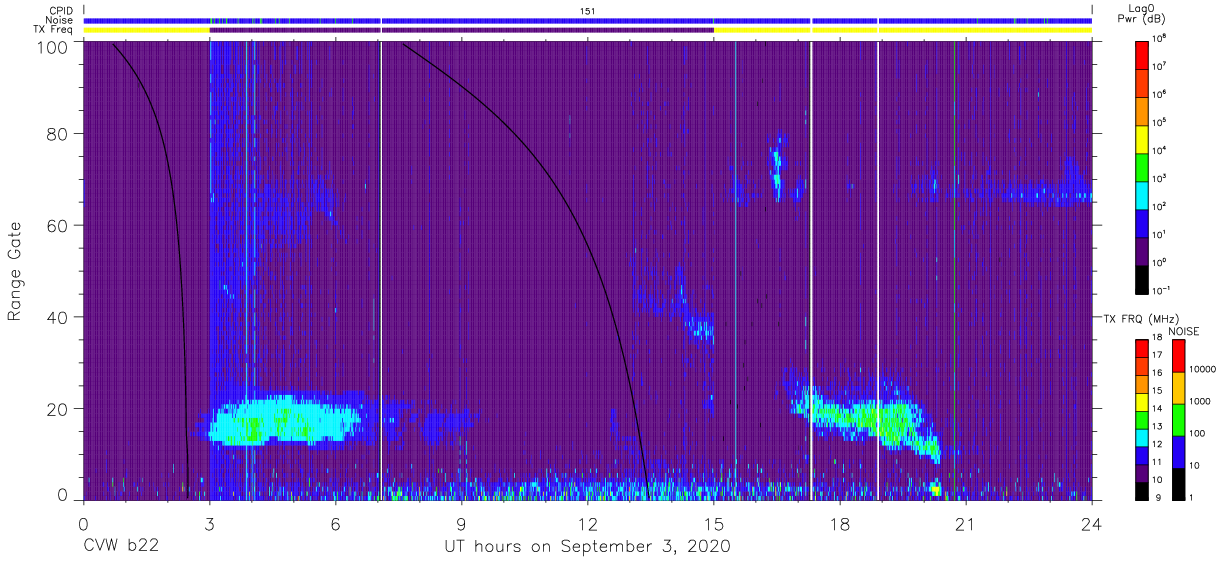Click the white data gap line near 7 UT

click(381, 270)
